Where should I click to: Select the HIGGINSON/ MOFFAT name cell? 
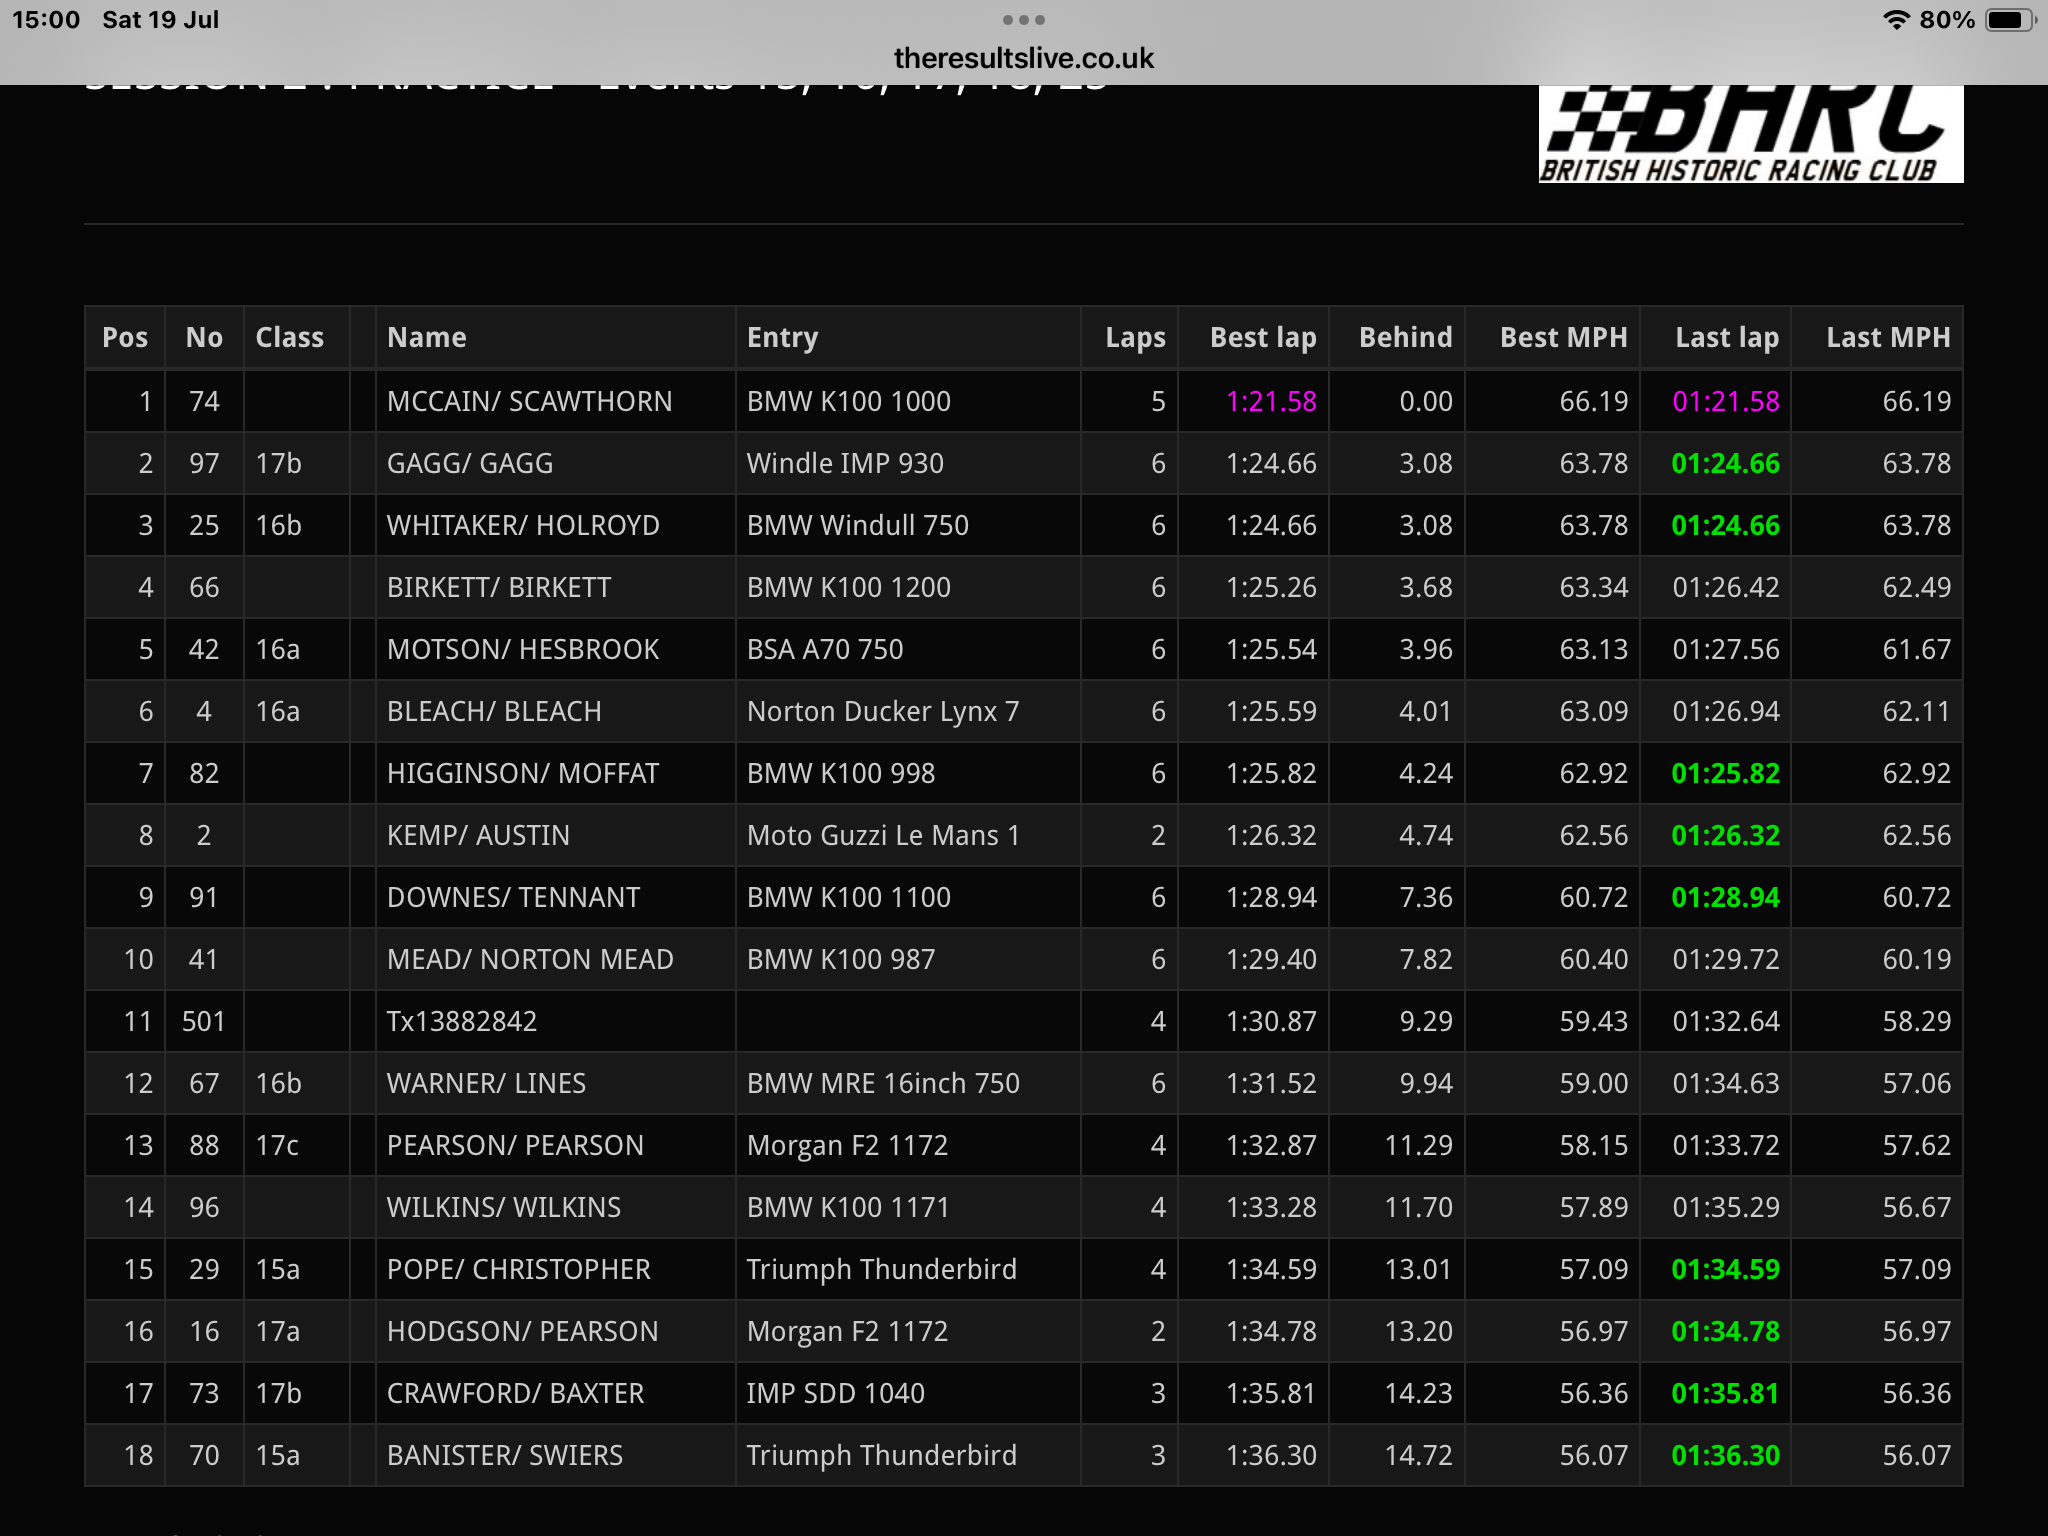point(555,774)
